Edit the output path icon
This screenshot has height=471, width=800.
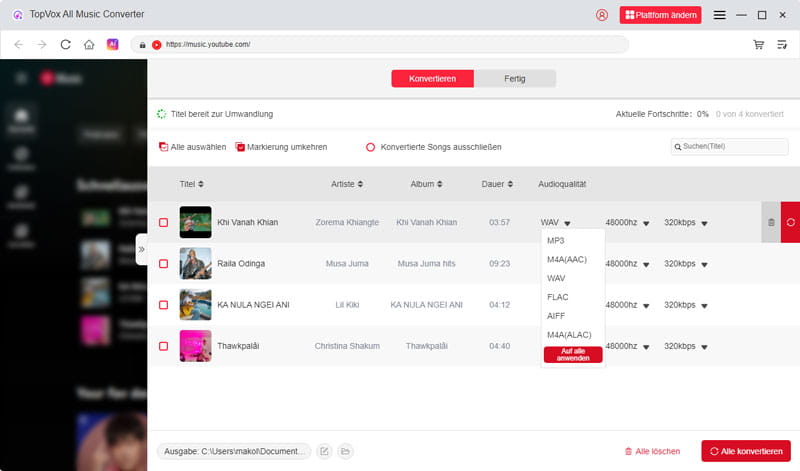(x=324, y=452)
